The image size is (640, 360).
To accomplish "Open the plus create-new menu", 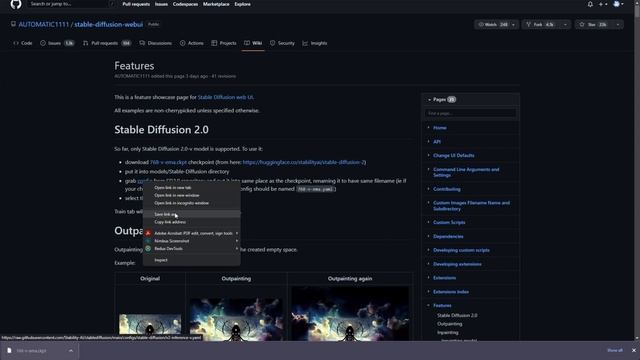I will pyautogui.click(x=603, y=4).
